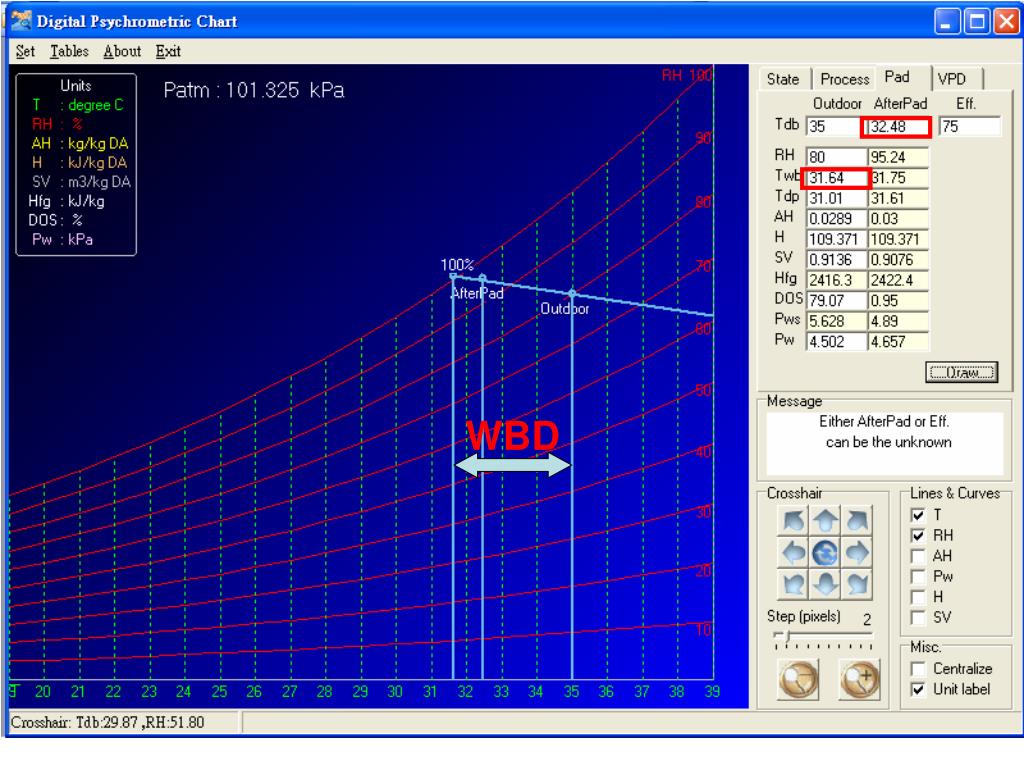Viewport: 1024px width, 768px height.
Task: Click the Outdoor Pw field 4.502
Action: pos(837,342)
